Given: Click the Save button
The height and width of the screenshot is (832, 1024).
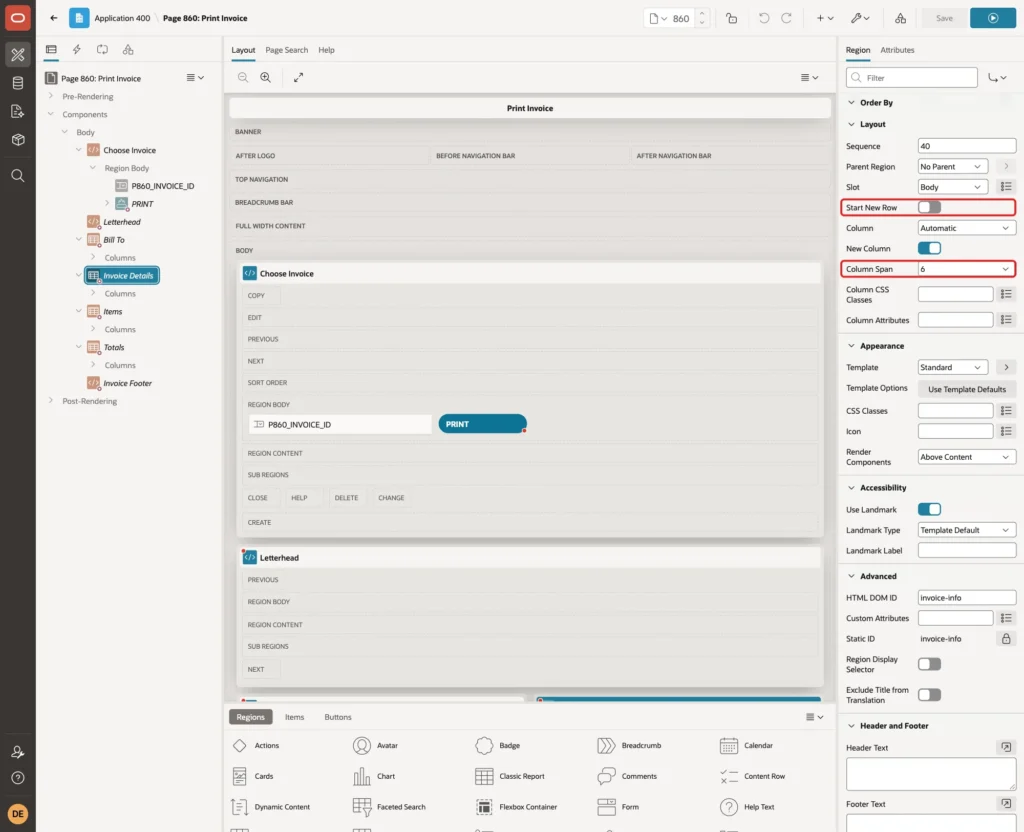Looking at the screenshot, I should 944,18.
